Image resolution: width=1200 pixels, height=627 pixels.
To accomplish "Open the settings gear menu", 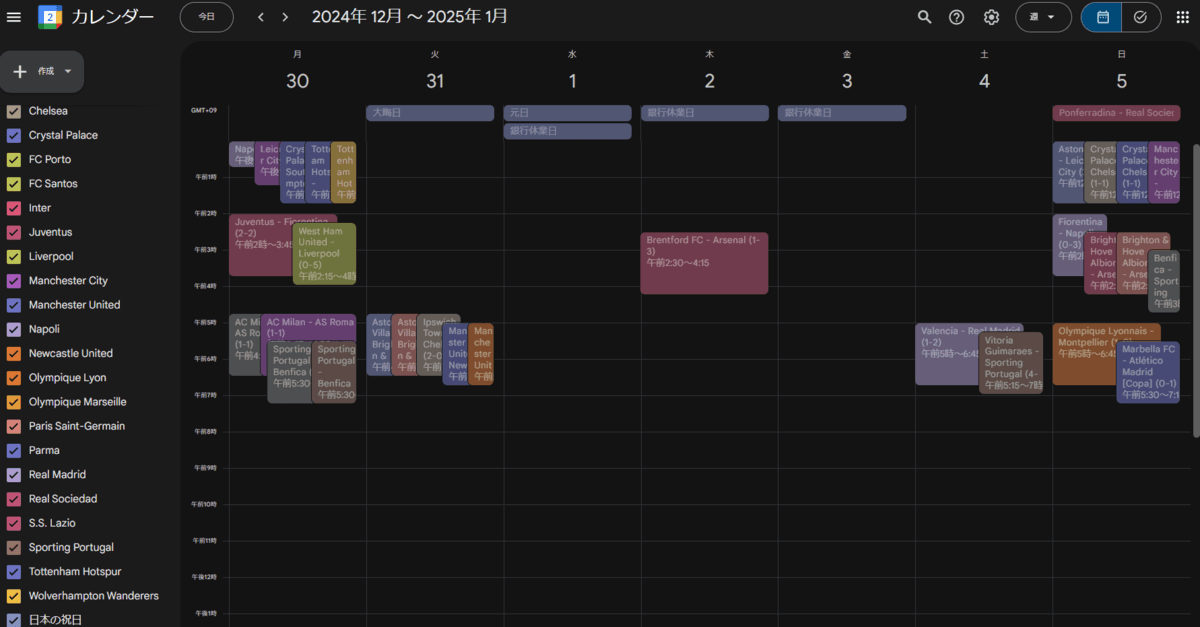I will [991, 17].
